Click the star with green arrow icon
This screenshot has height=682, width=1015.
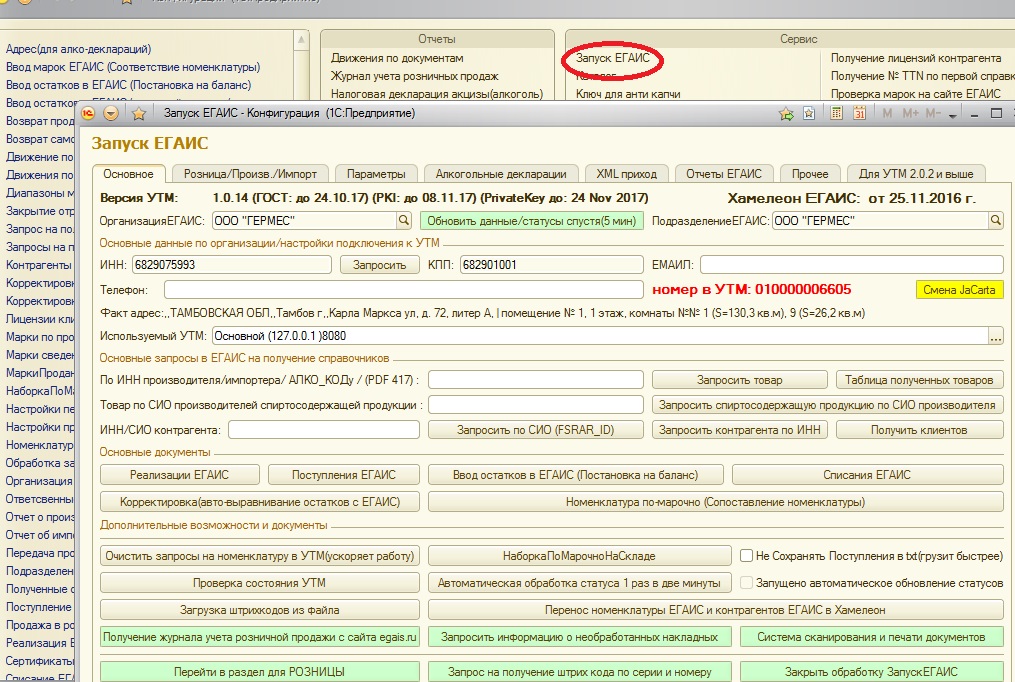[787, 114]
